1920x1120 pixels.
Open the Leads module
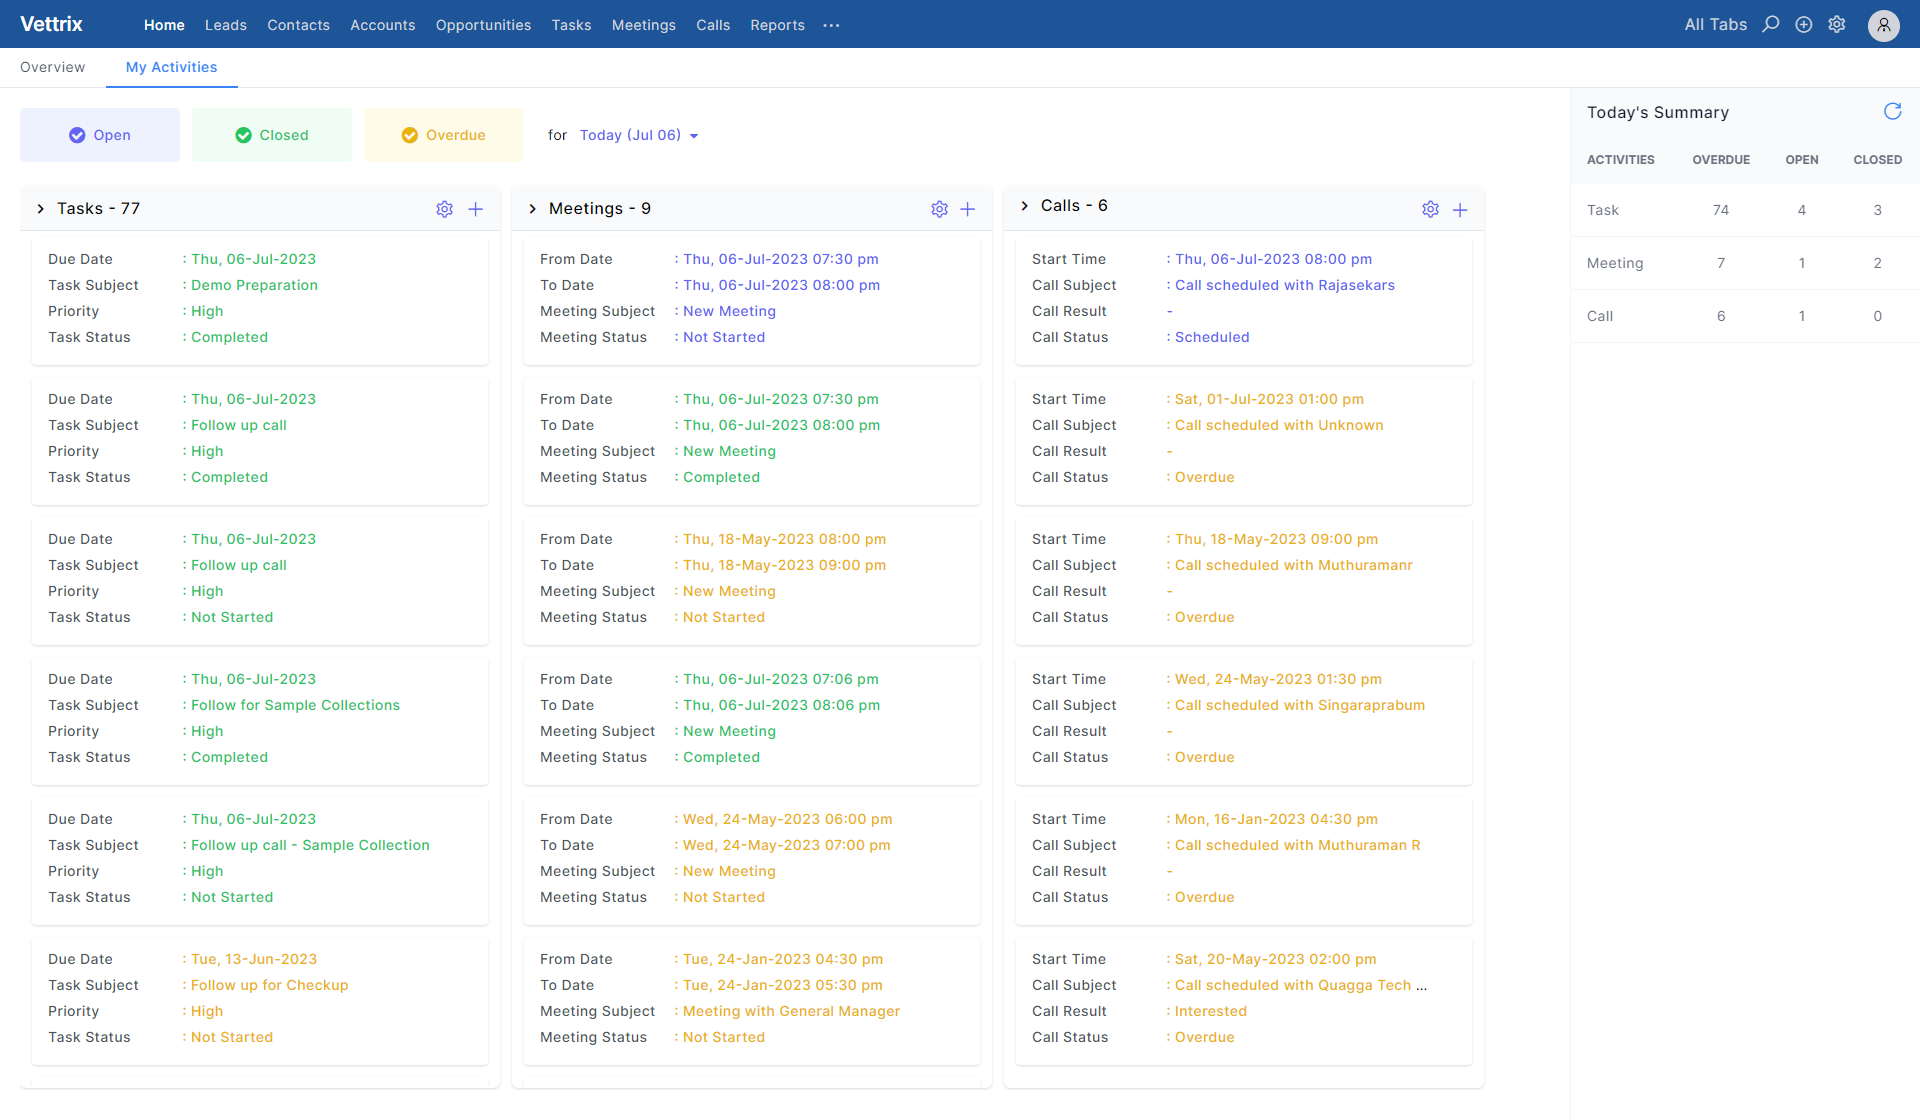tap(226, 25)
